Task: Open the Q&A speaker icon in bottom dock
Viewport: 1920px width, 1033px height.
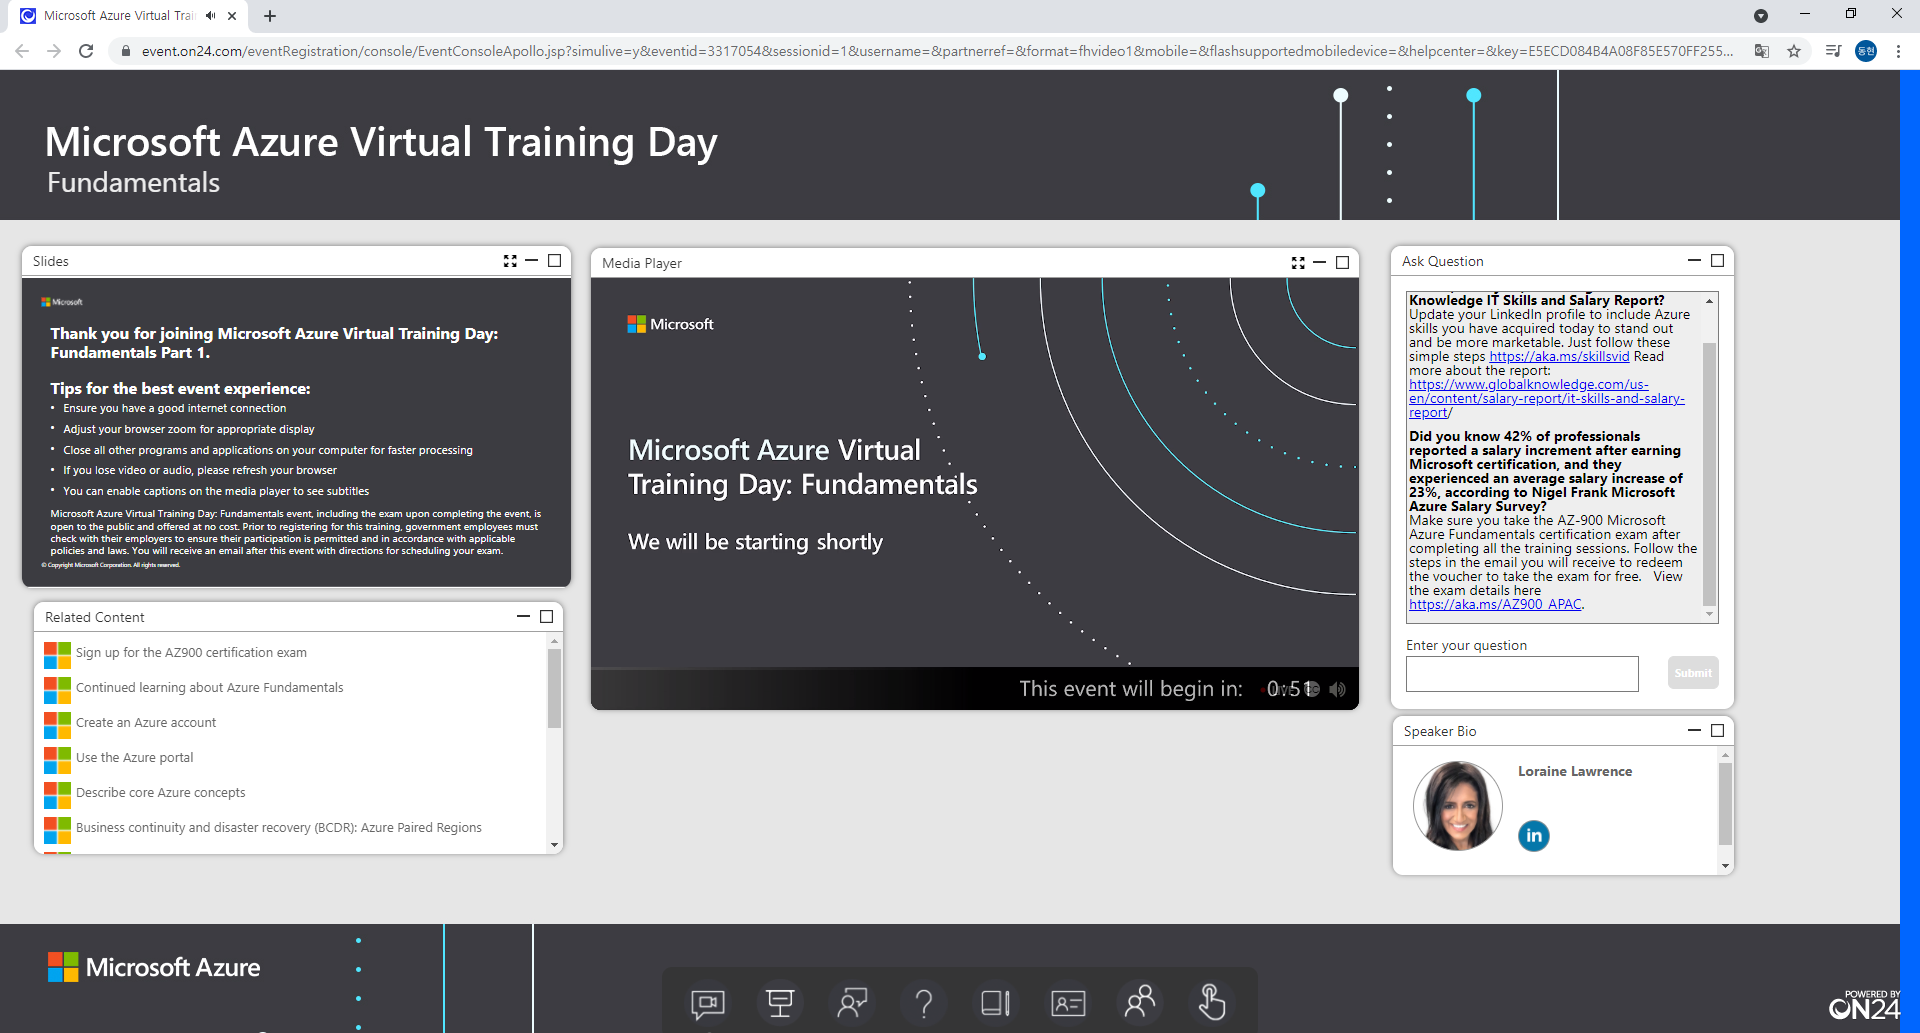Action: [x=852, y=1003]
